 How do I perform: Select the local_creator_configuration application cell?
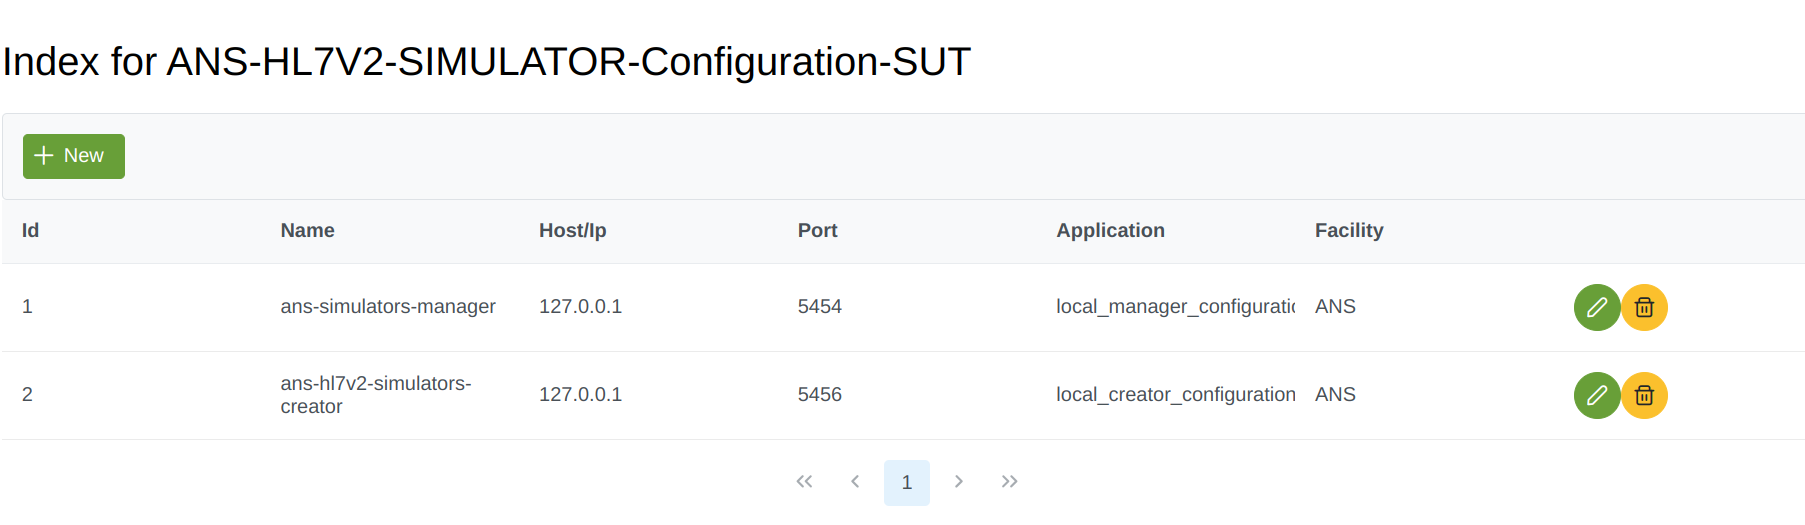click(x=1175, y=395)
